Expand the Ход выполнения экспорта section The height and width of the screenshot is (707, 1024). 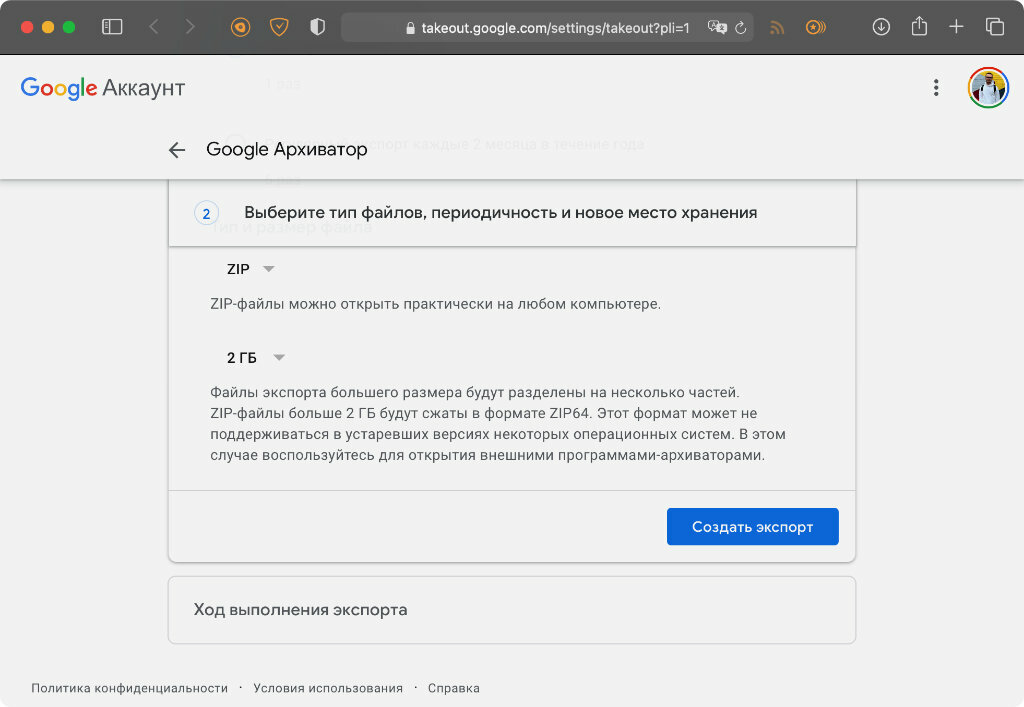click(x=512, y=610)
